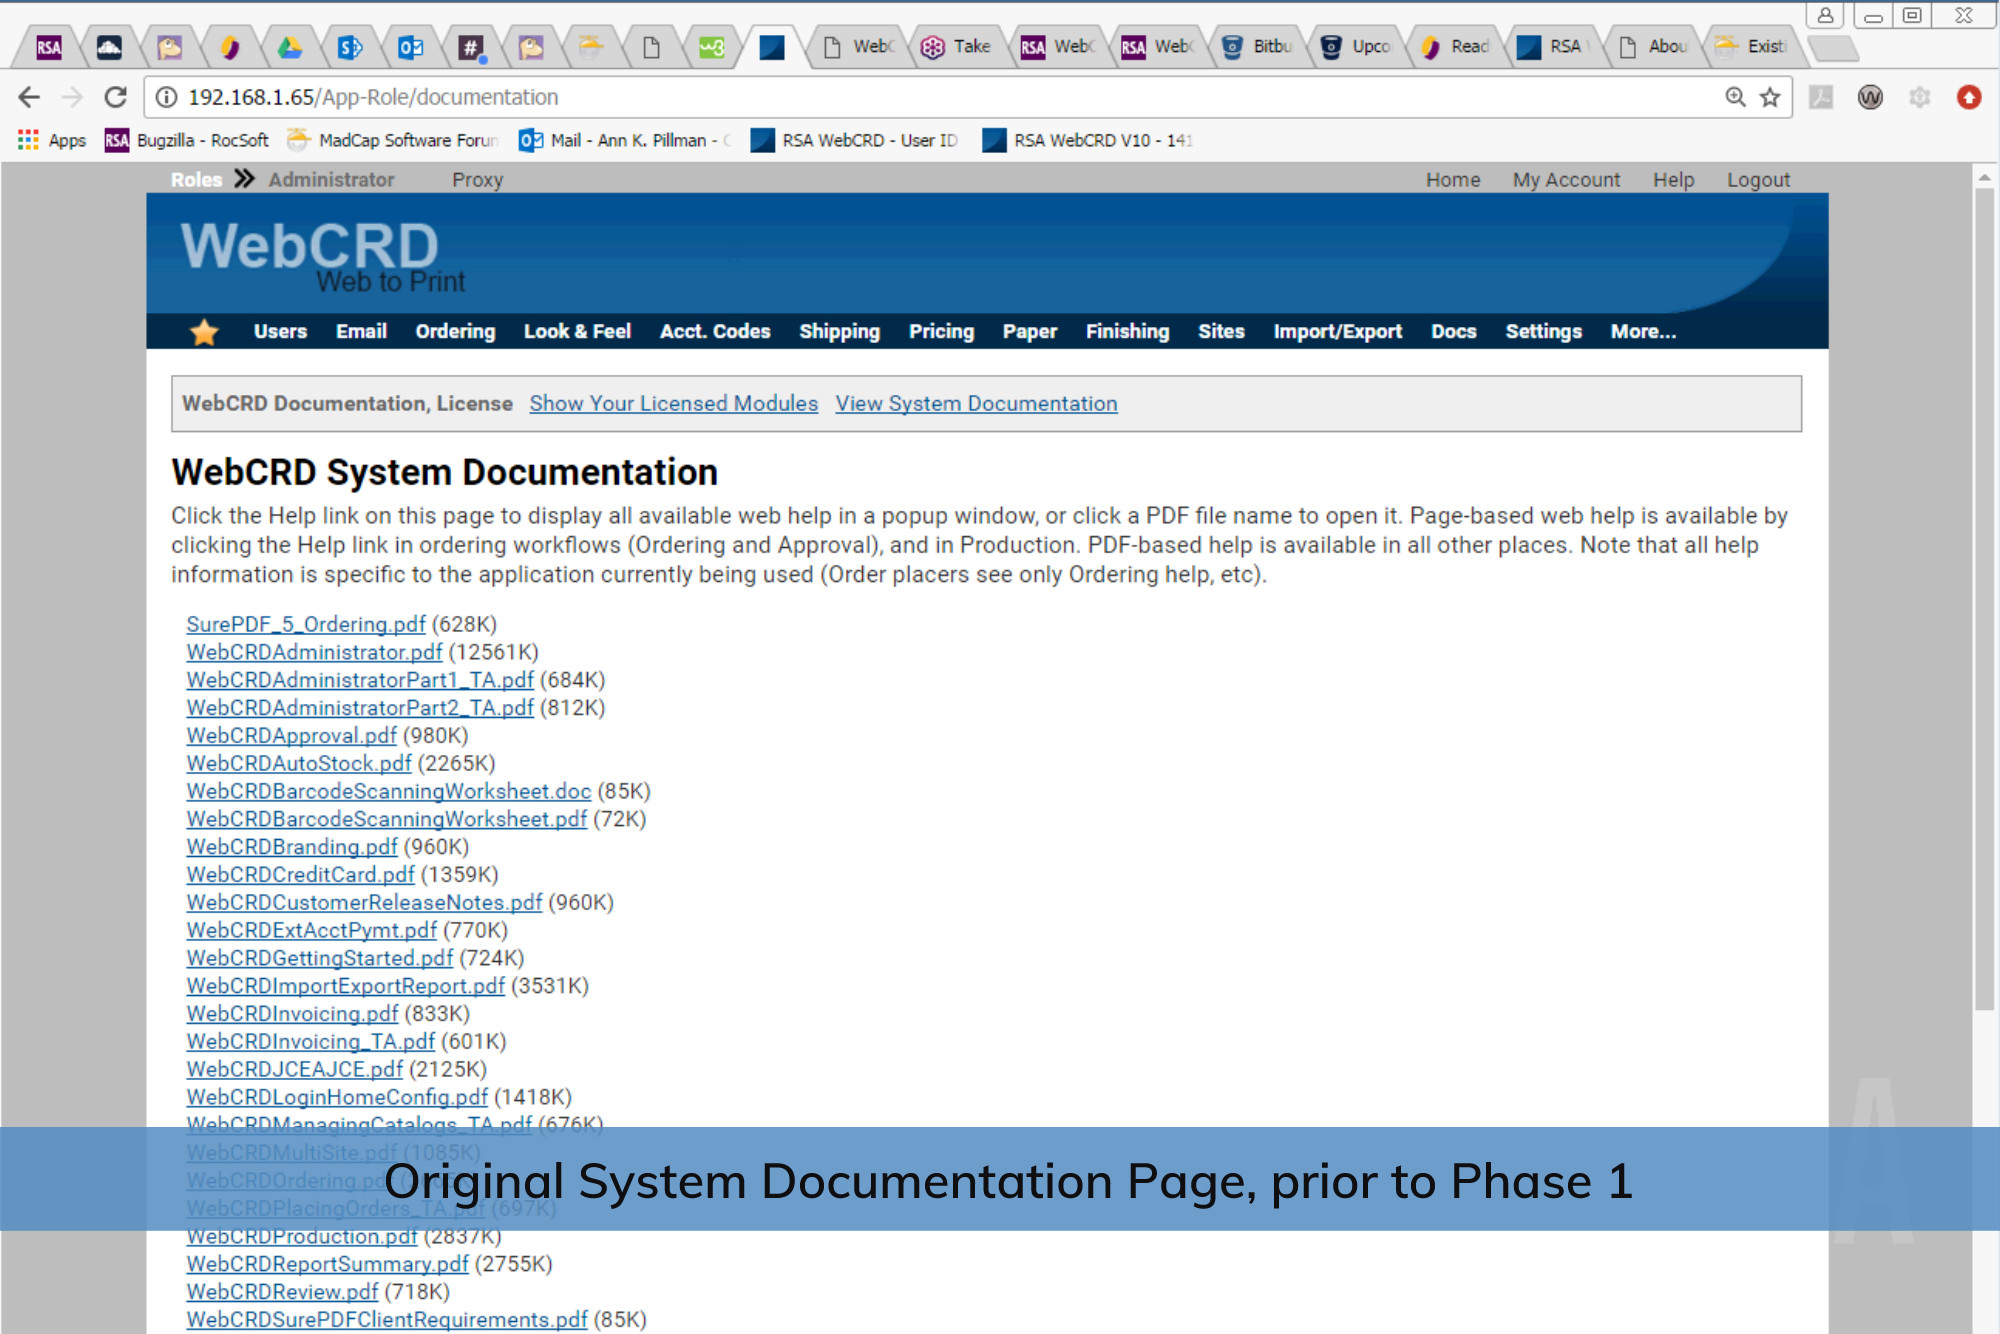Open the Shipping menu

(839, 332)
